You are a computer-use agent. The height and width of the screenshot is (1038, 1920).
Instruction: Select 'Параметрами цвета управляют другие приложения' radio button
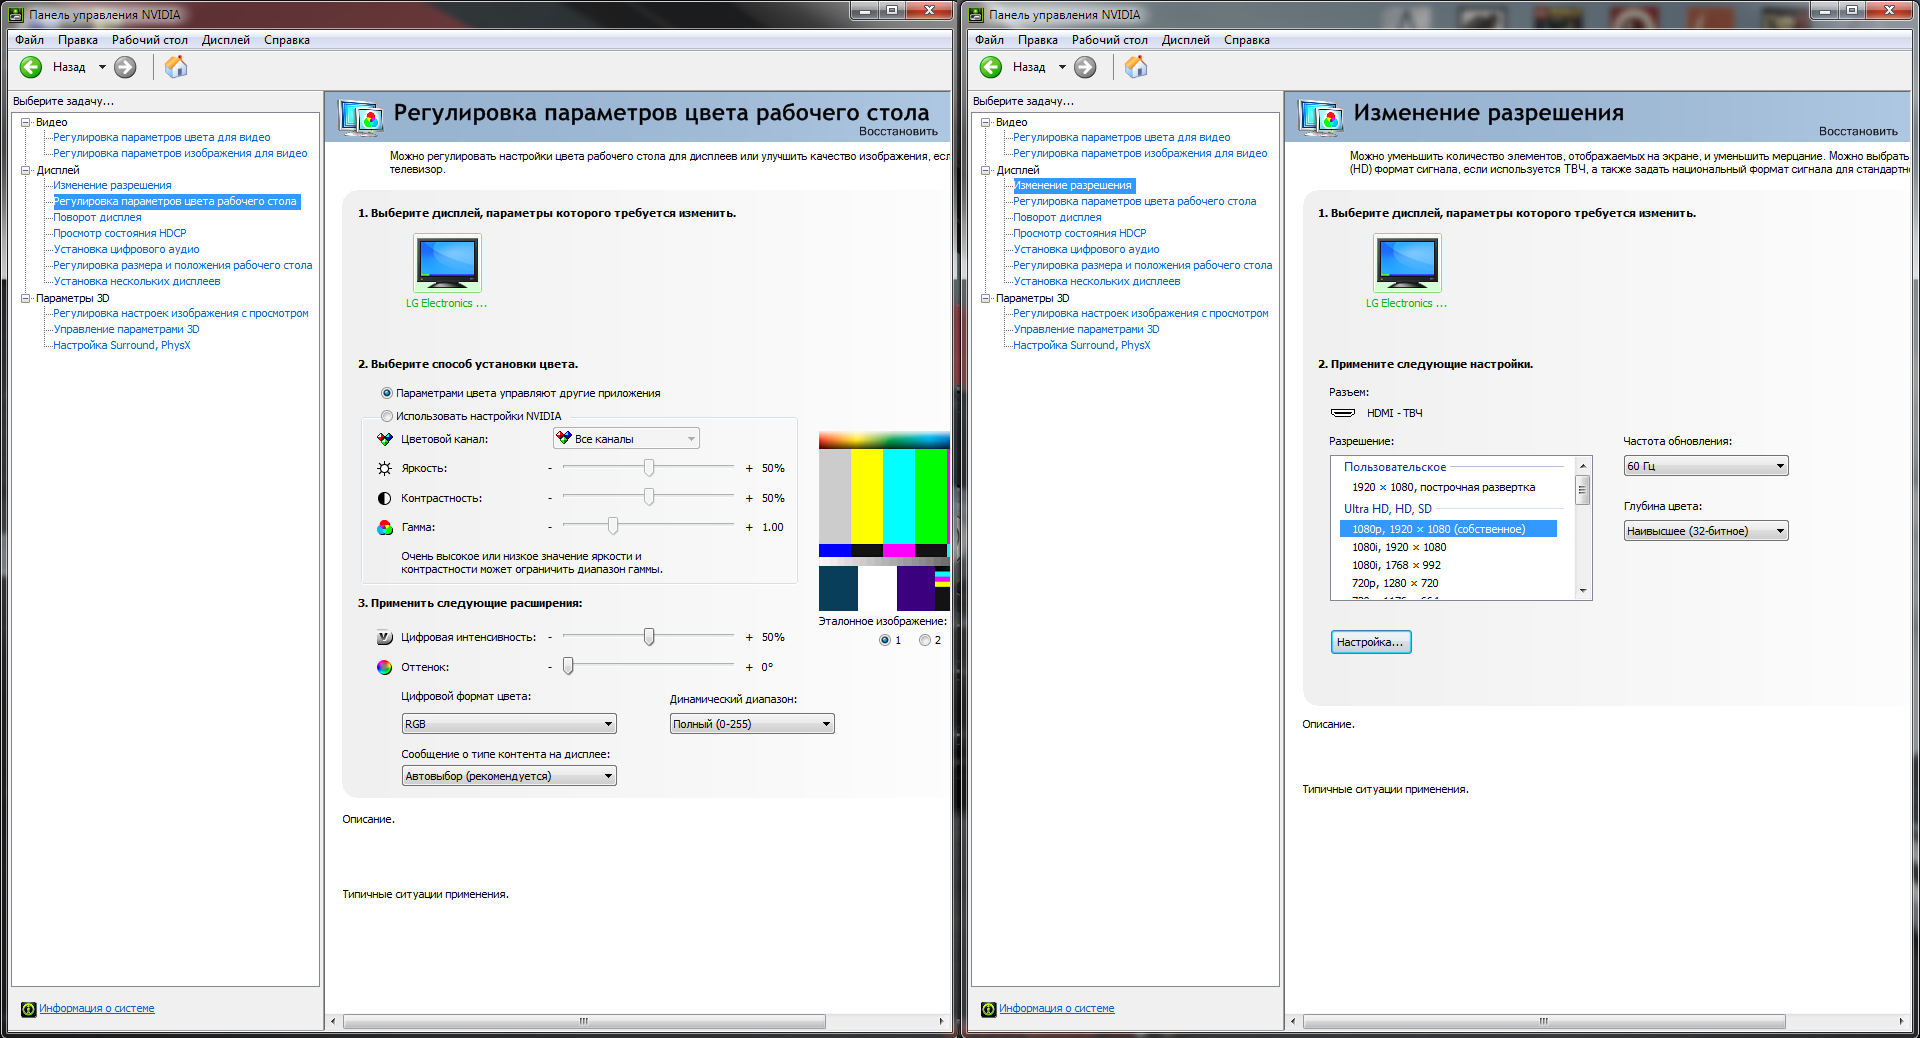click(387, 393)
